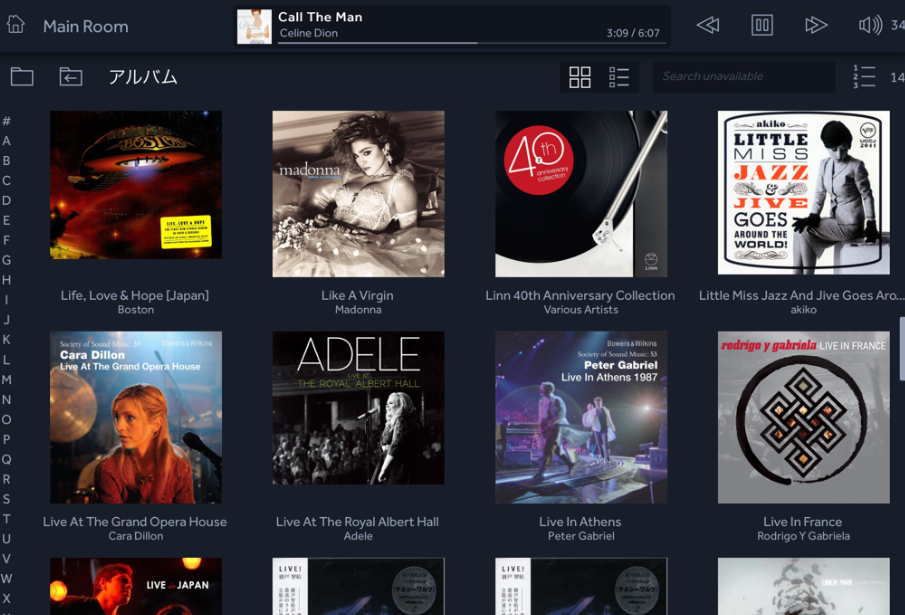Jump to albums starting with N
Viewport: 905px width, 615px height.
[x=6, y=399]
